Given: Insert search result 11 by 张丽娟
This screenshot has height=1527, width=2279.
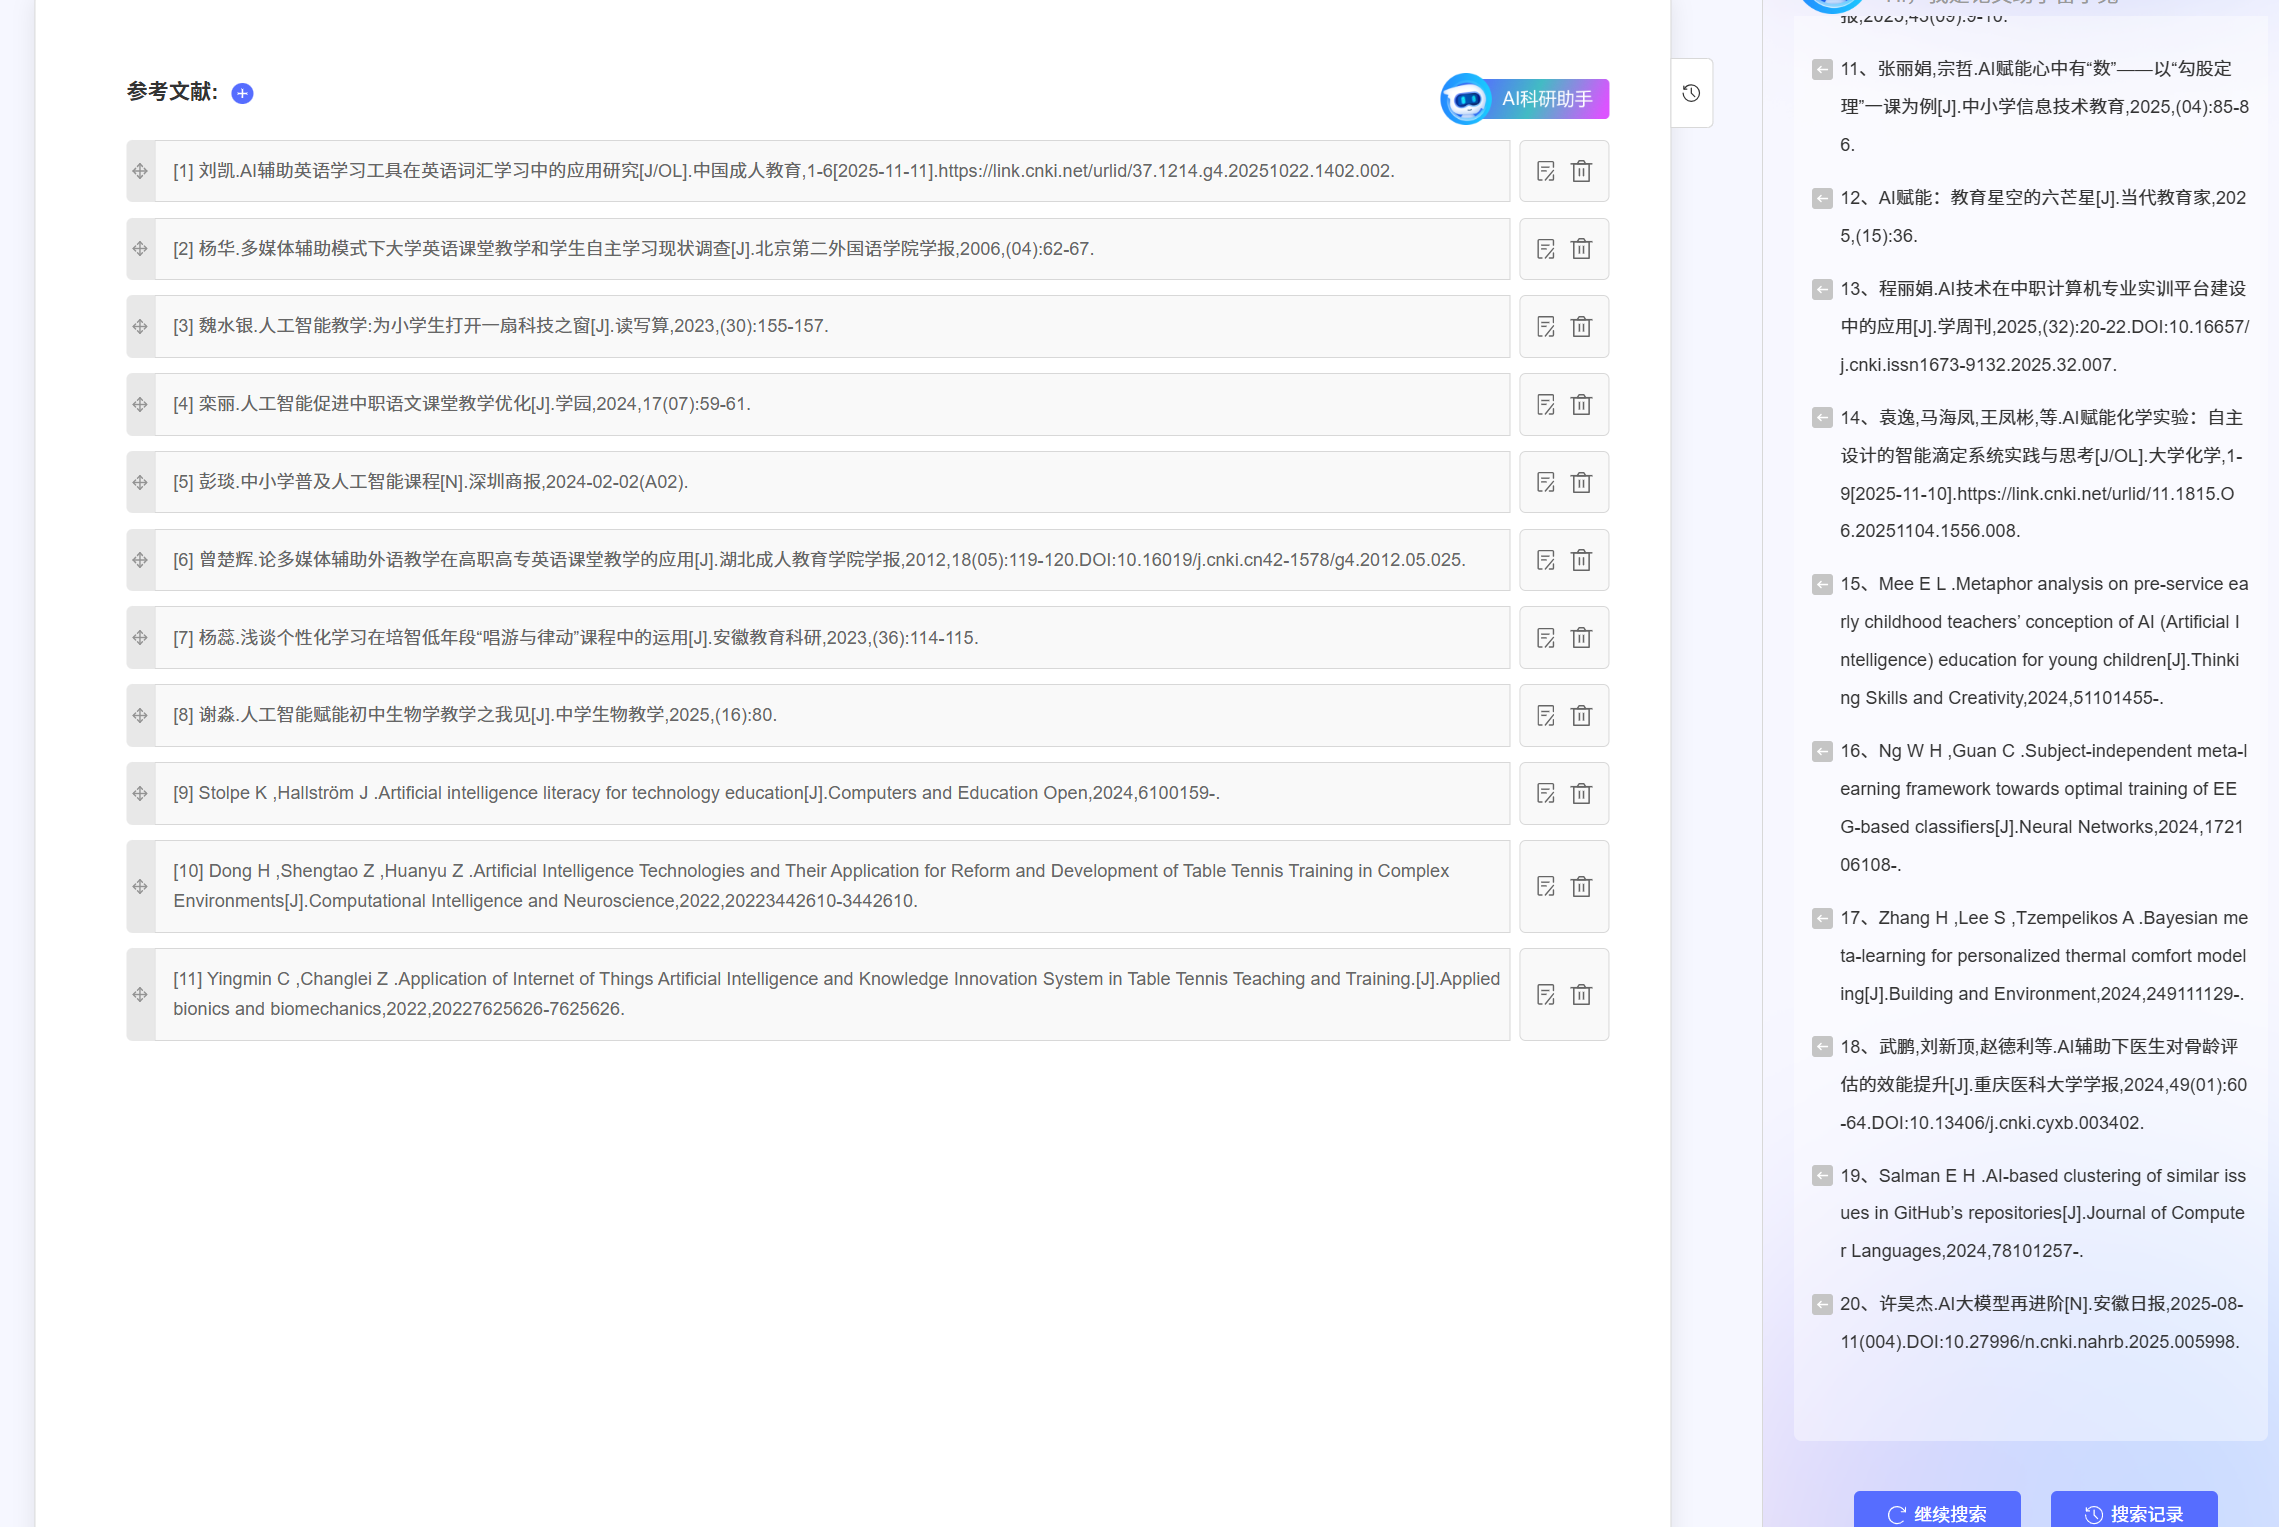Looking at the screenshot, I should coord(1822,69).
